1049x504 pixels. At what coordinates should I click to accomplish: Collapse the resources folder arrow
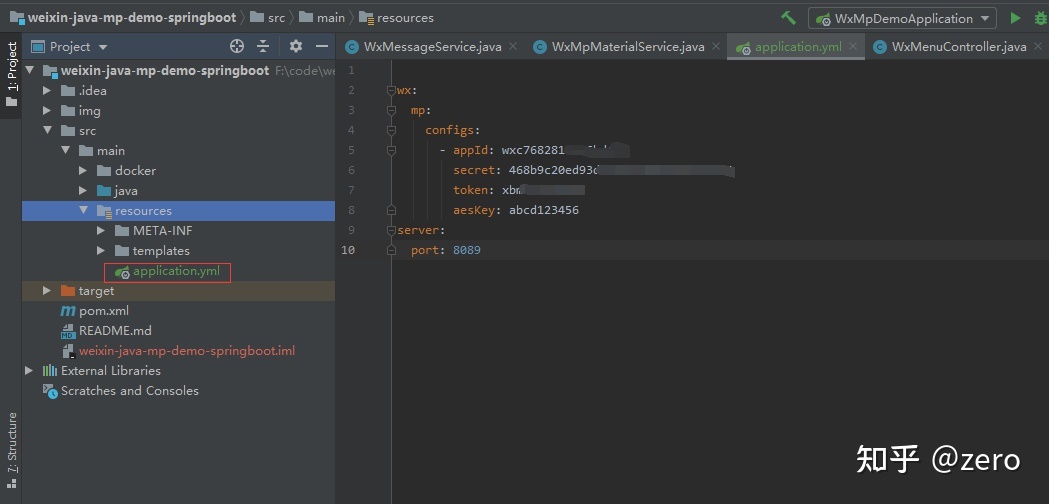(83, 210)
